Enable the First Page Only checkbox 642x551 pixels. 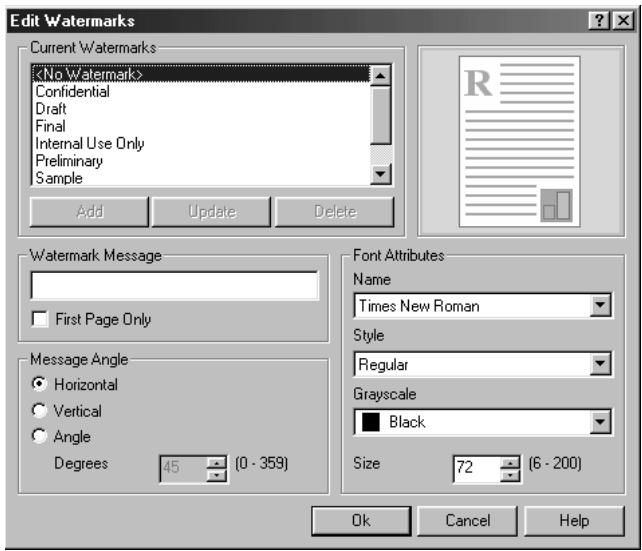click(40, 318)
